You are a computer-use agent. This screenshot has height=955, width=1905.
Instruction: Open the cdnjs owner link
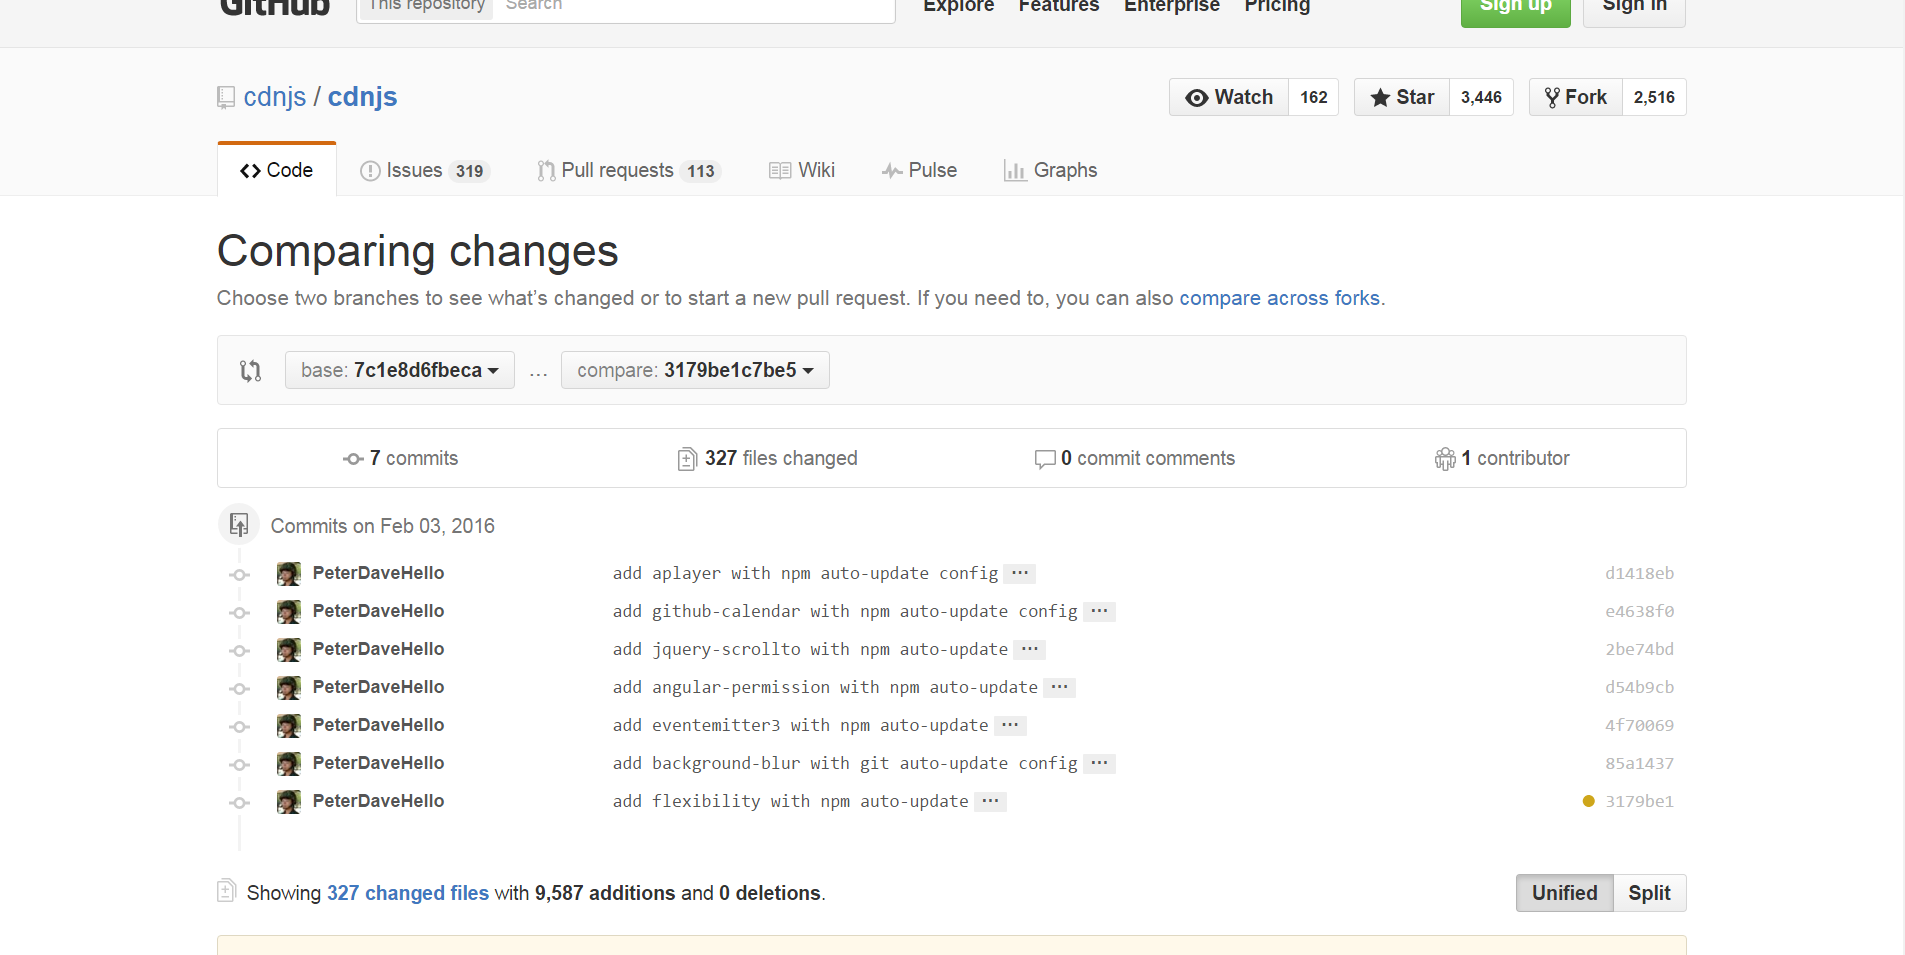point(275,97)
